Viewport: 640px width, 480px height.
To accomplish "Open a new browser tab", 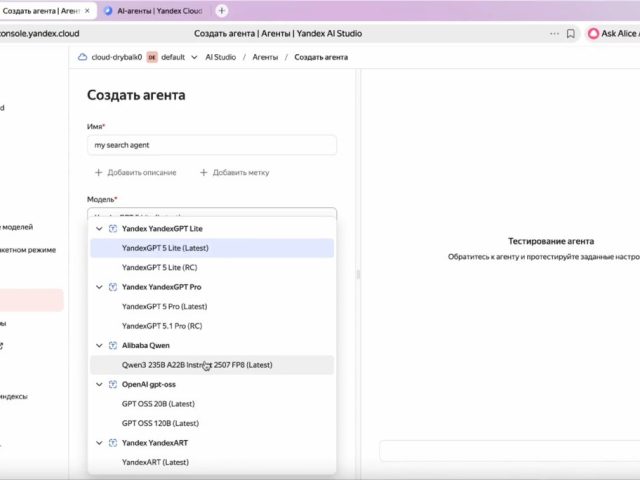I will (x=222, y=11).
